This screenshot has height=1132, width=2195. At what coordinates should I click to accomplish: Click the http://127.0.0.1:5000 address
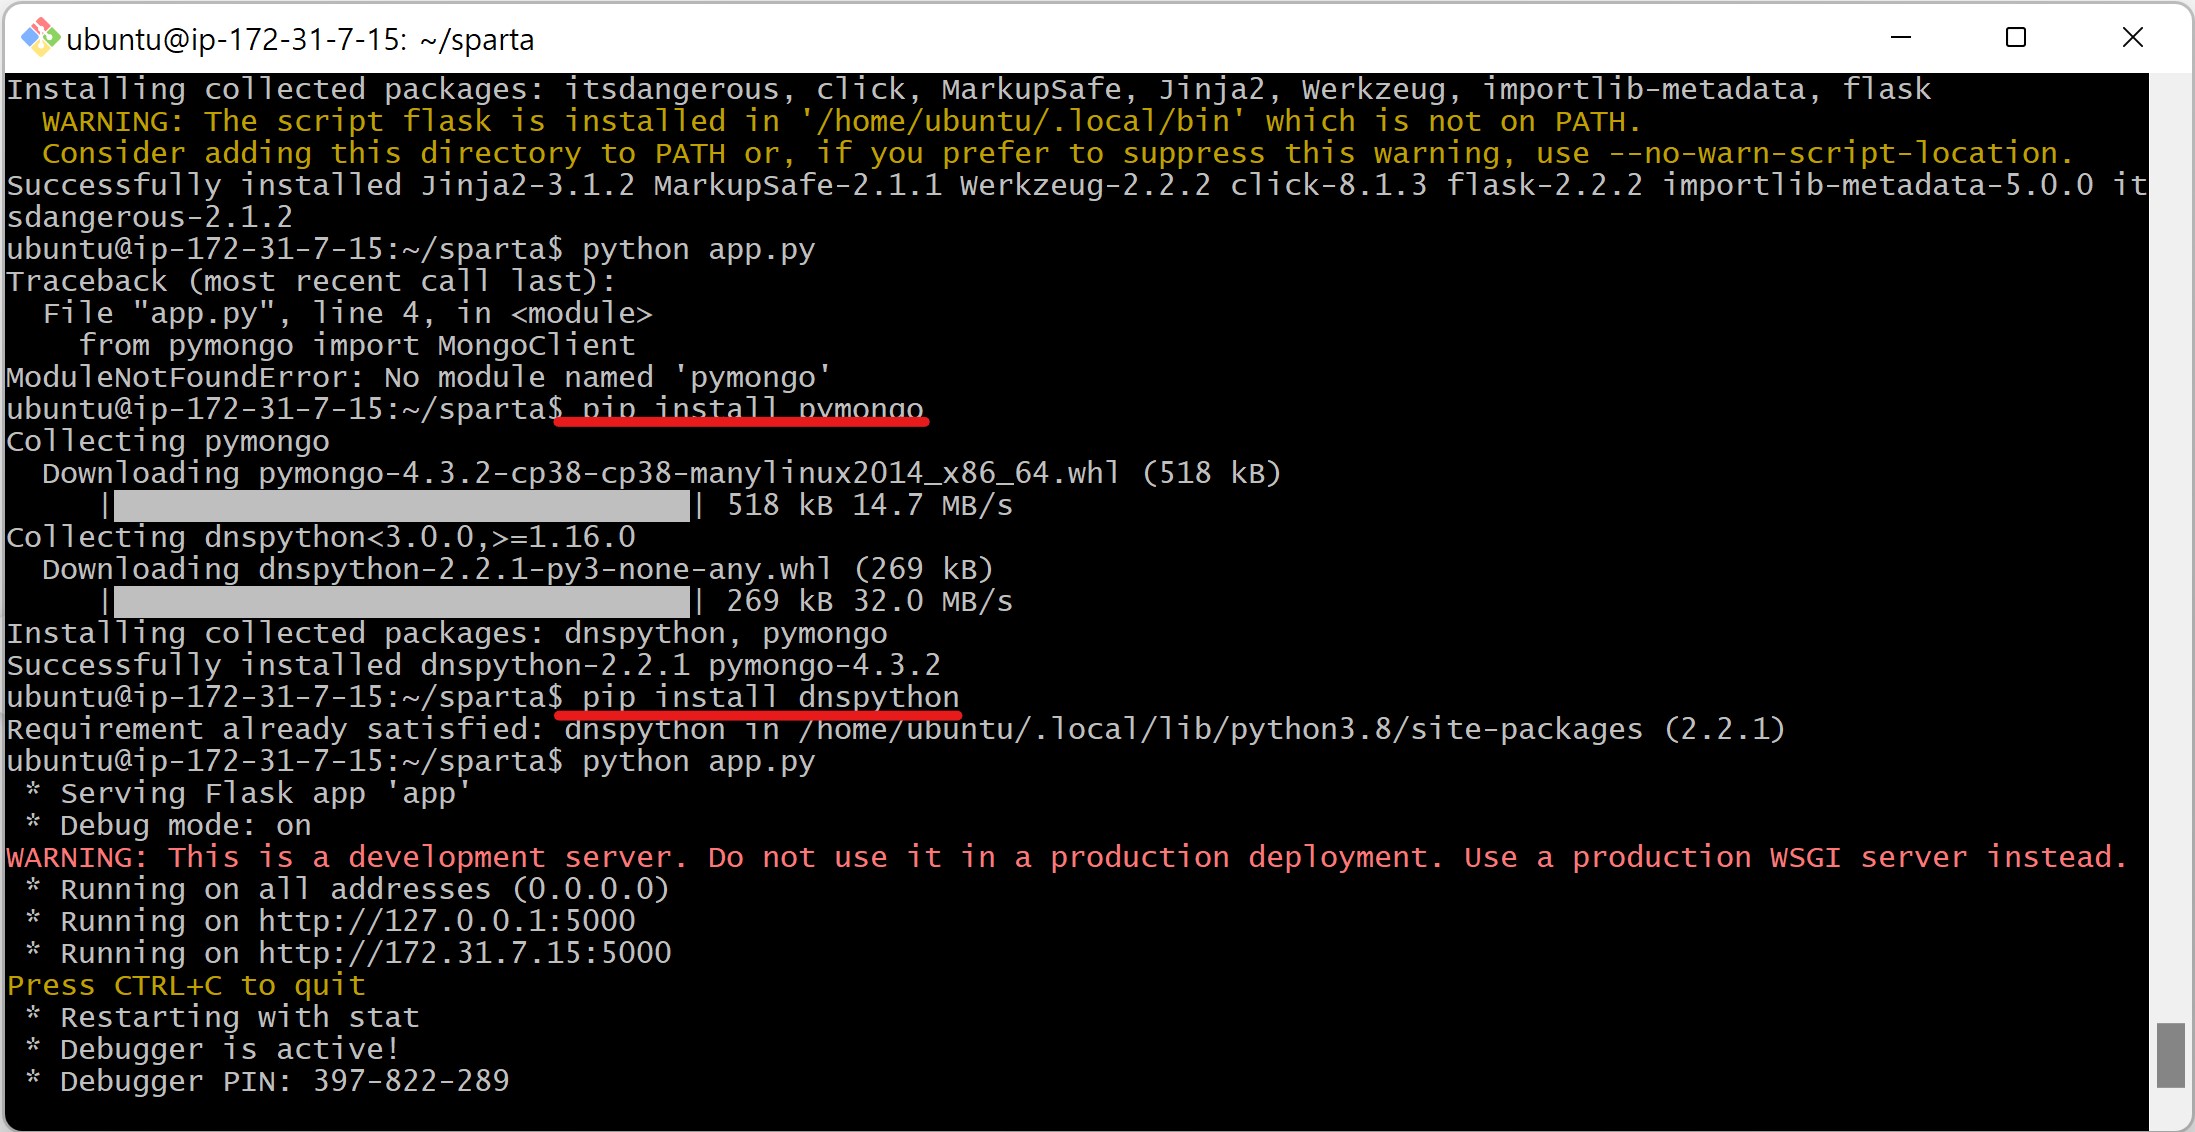[x=447, y=921]
